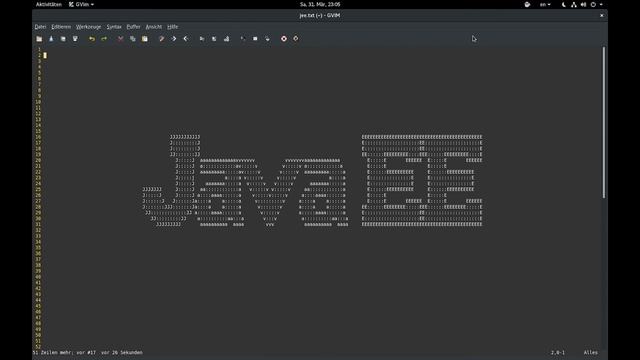This screenshot has width=640, height=360.
Task: Save the current file via toolbar icon
Action: [51, 39]
